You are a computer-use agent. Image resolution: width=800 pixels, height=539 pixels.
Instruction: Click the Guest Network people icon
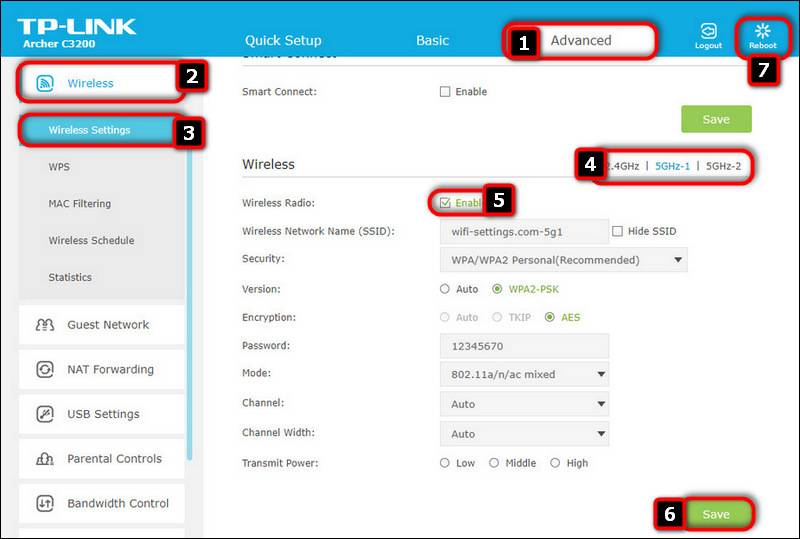45,325
